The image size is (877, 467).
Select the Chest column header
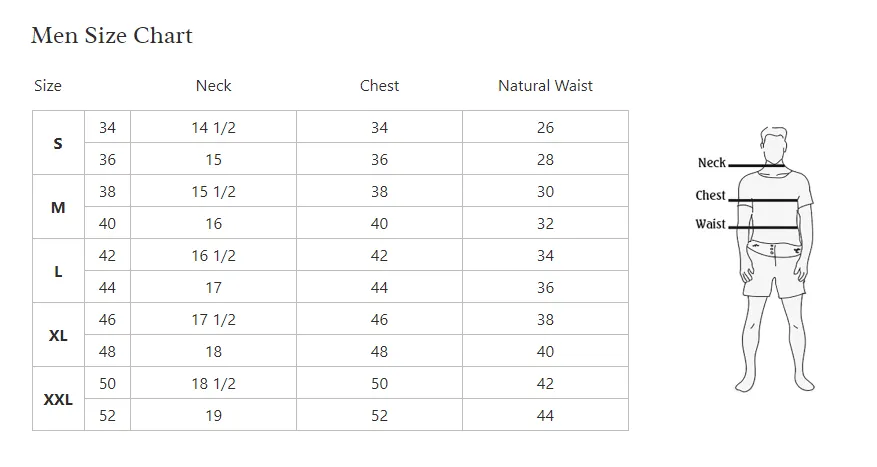pos(379,86)
